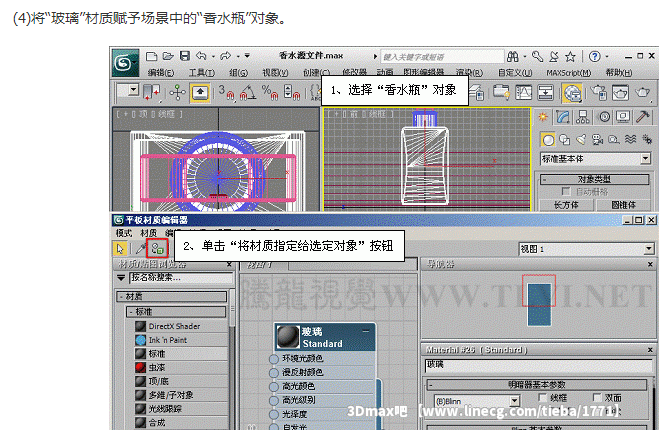Select the Cameras category icon
Viewport: 659px width, 430px height.
click(597, 140)
